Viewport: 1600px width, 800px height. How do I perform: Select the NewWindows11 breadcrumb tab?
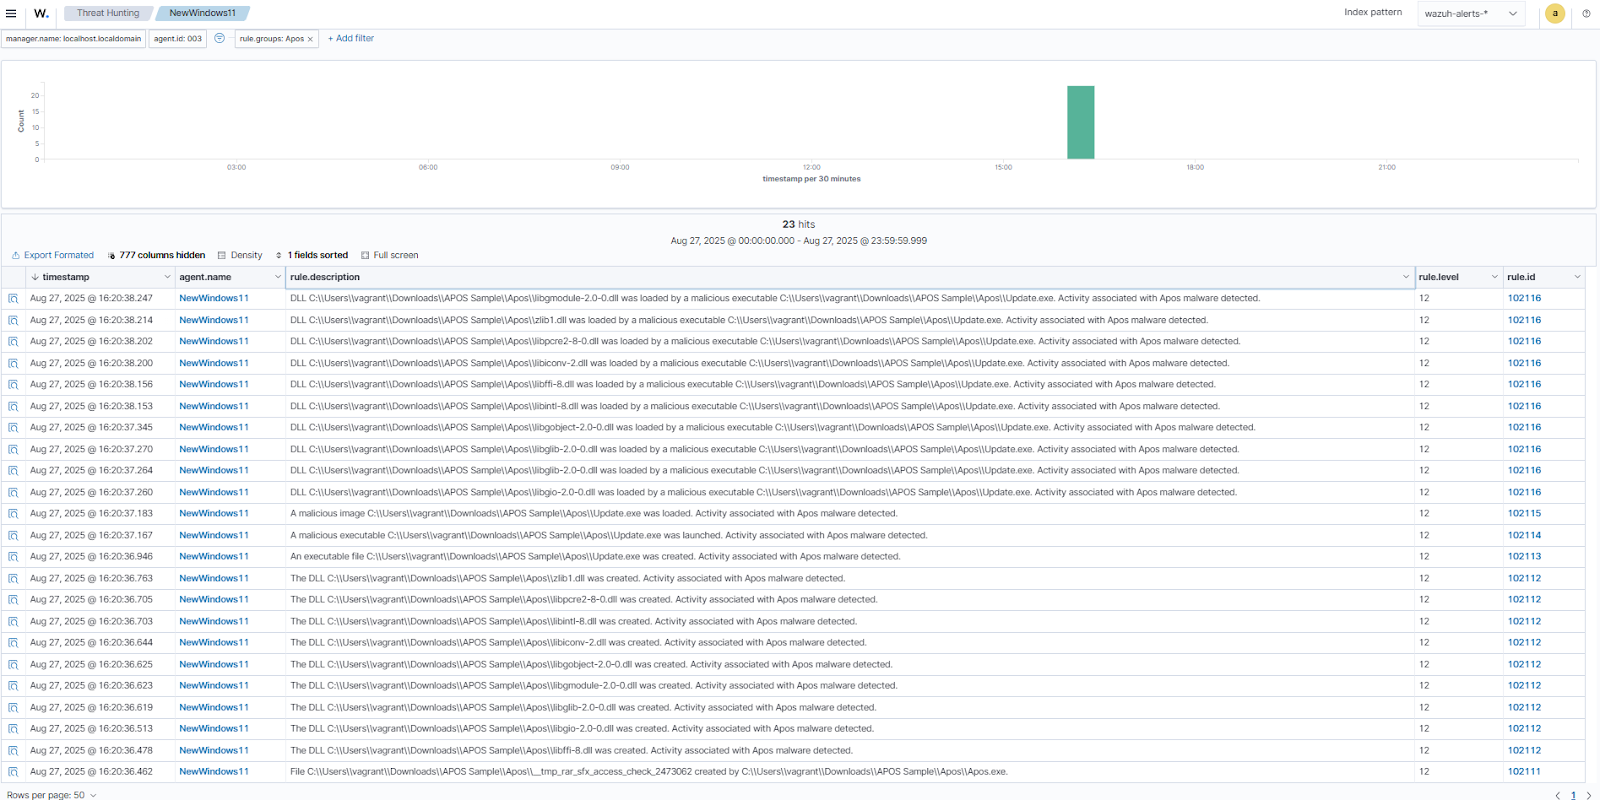[202, 13]
